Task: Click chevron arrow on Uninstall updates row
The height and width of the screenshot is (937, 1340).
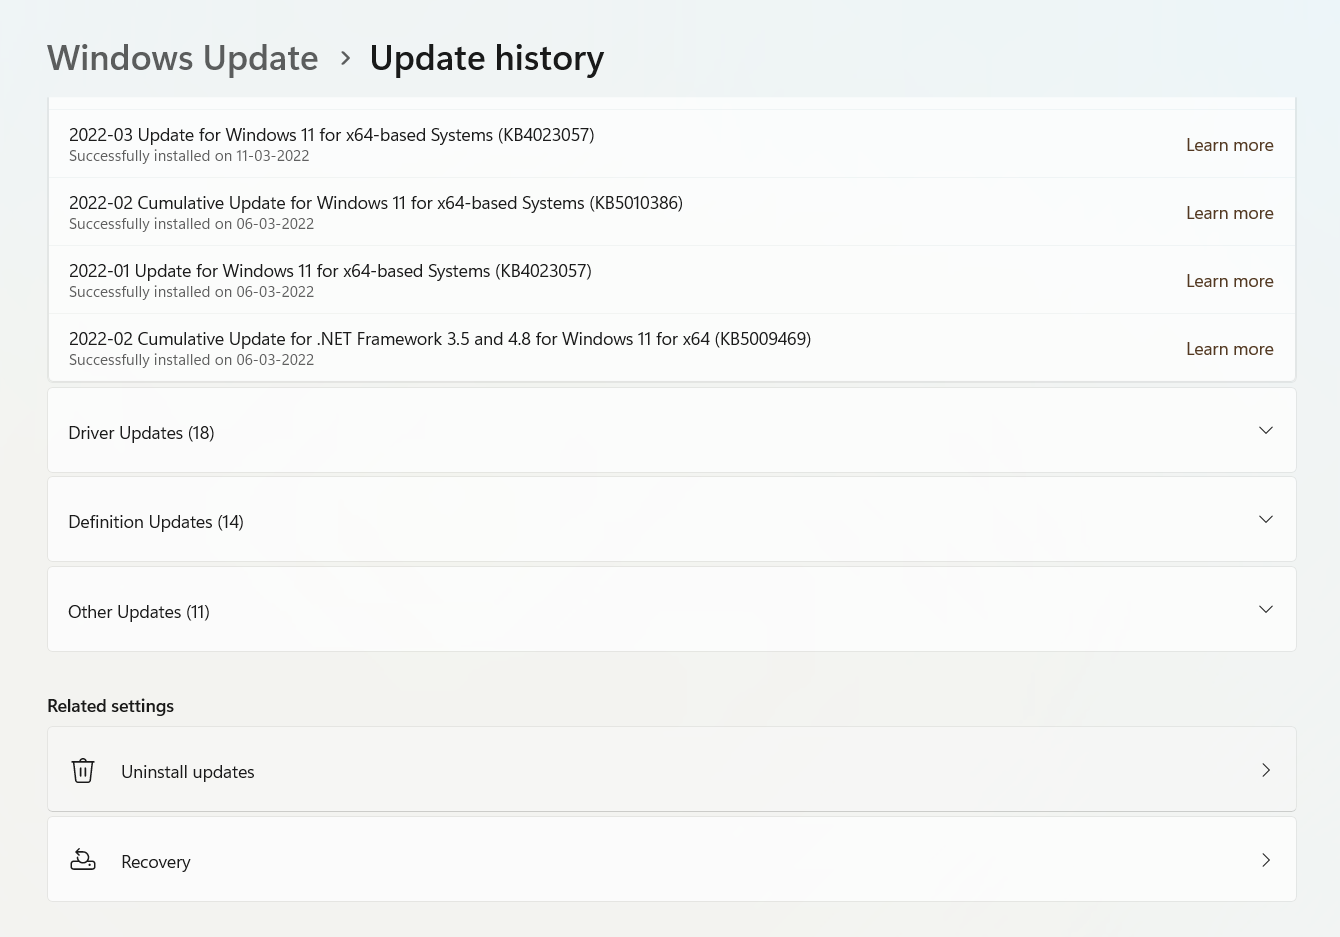Action: coord(1266,770)
